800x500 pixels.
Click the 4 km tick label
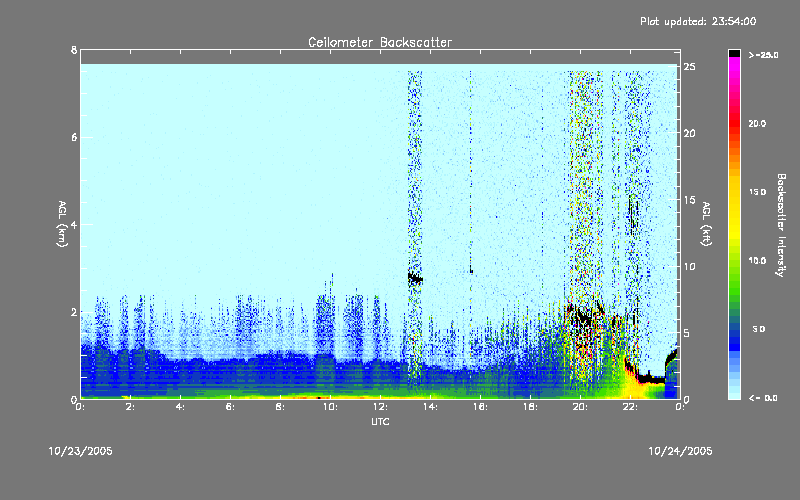pyautogui.click(x=74, y=224)
